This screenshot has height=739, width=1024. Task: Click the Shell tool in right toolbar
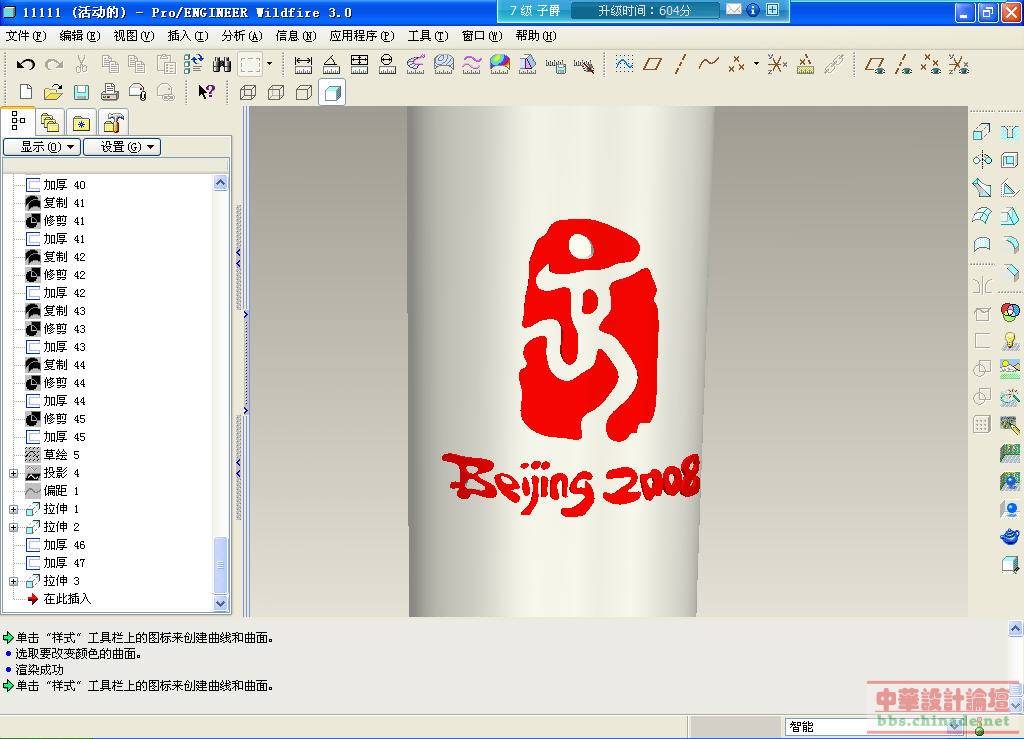coord(1010,160)
